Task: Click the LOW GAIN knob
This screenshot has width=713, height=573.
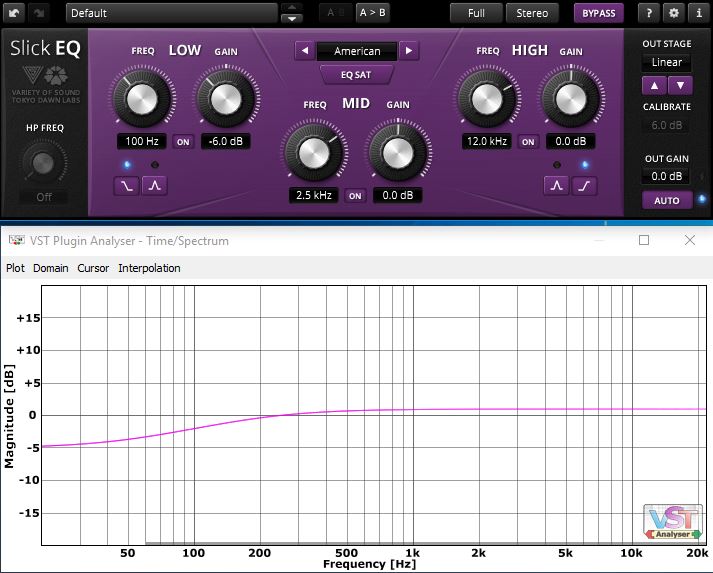Action: tap(226, 98)
